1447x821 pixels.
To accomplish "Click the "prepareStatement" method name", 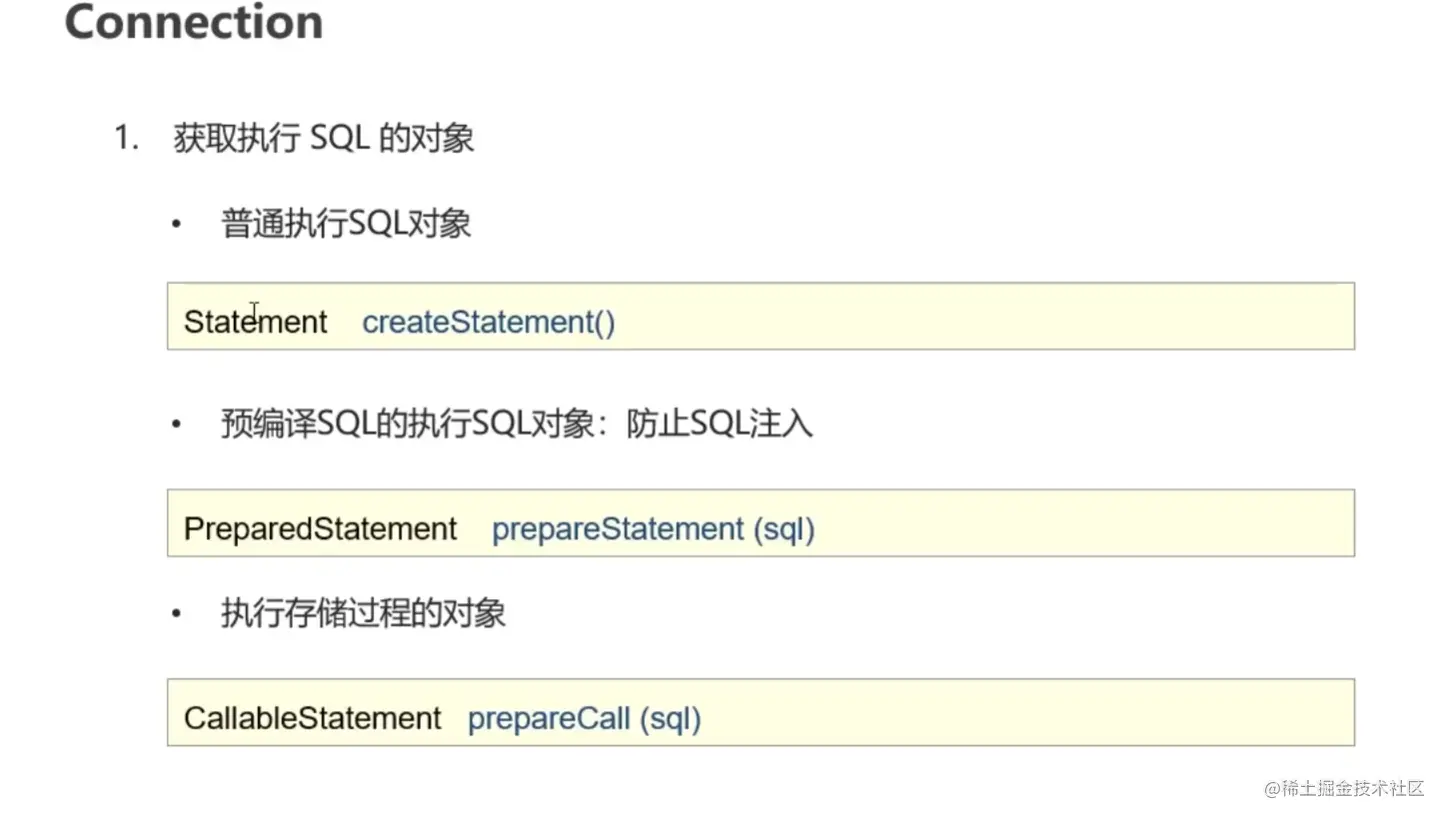I will point(618,529).
